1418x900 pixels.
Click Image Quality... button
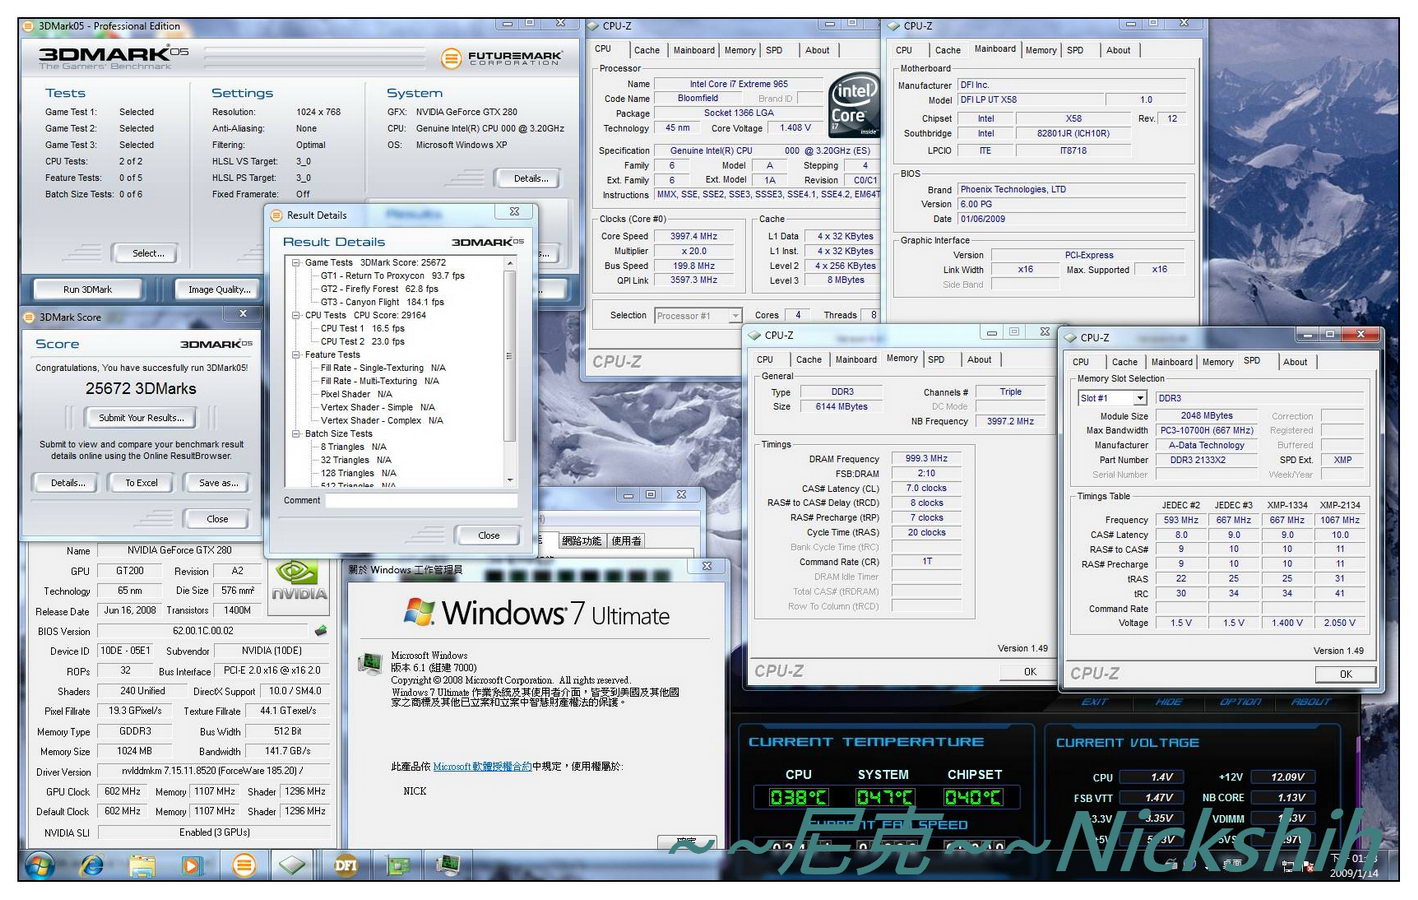coord(219,289)
